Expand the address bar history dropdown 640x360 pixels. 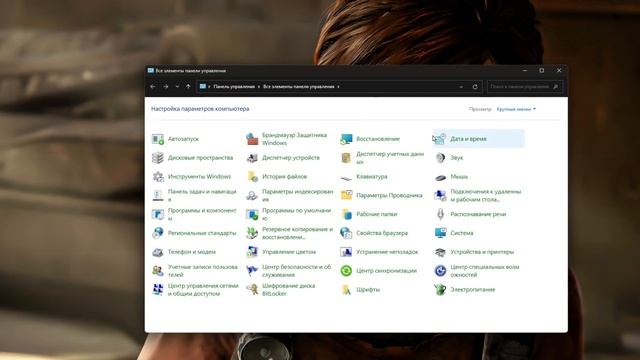(461, 87)
